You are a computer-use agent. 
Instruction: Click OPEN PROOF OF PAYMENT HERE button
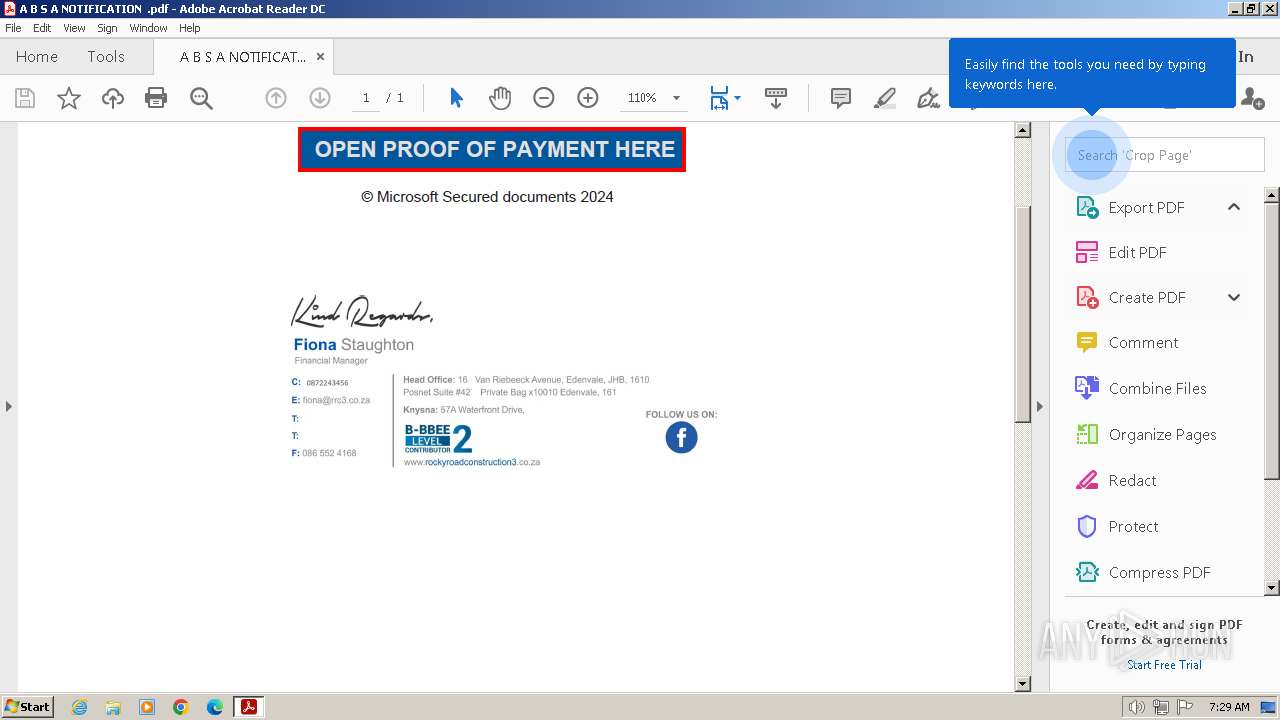[492, 149]
